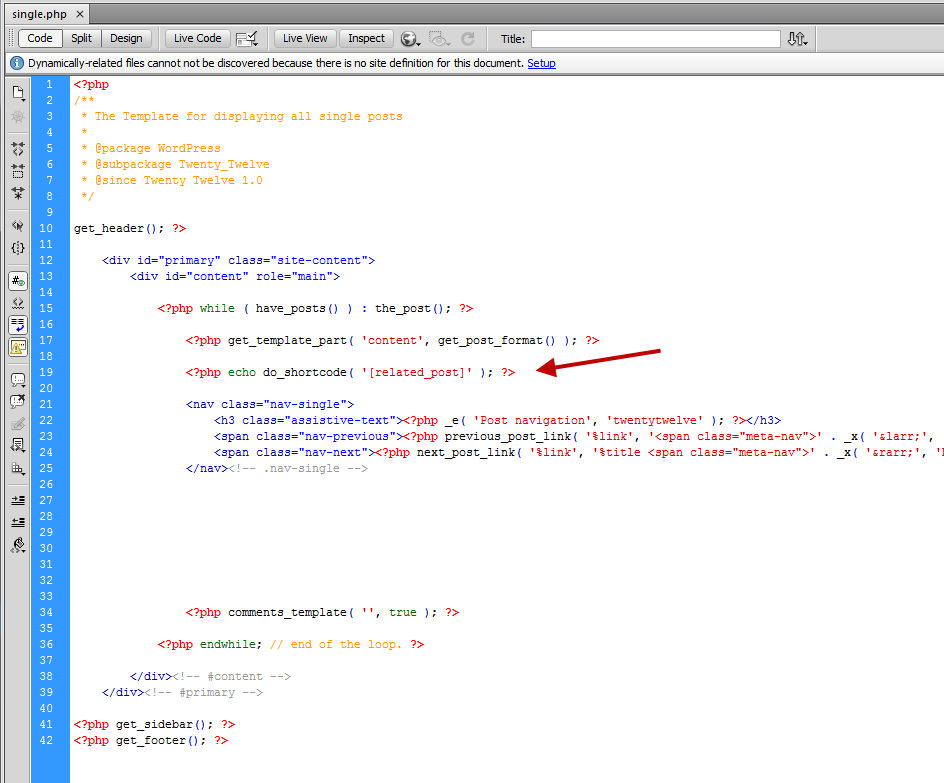Open the Visual Aids eye menu
Image resolution: width=944 pixels, height=783 pixels.
pos(439,39)
